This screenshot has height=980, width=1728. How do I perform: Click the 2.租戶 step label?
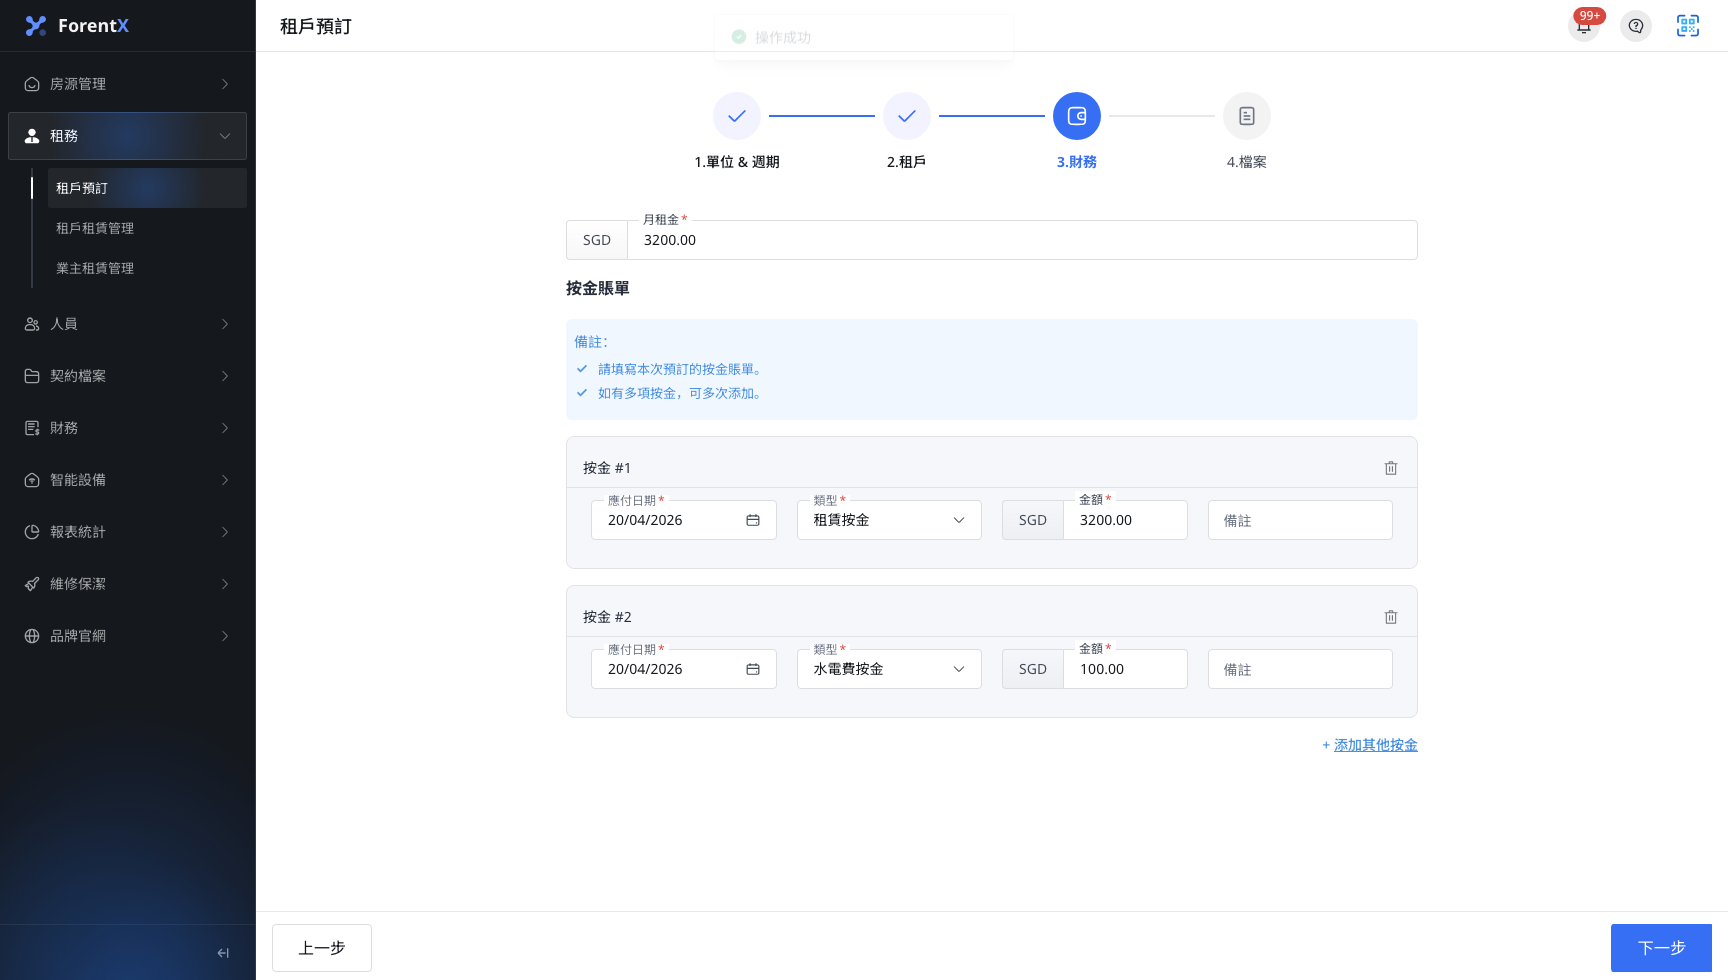907,162
